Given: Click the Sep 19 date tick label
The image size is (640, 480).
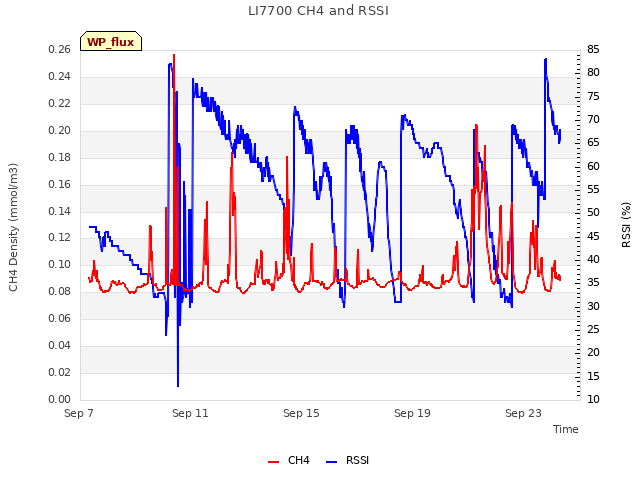Looking at the screenshot, I should pyautogui.click(x=412, y=413).
